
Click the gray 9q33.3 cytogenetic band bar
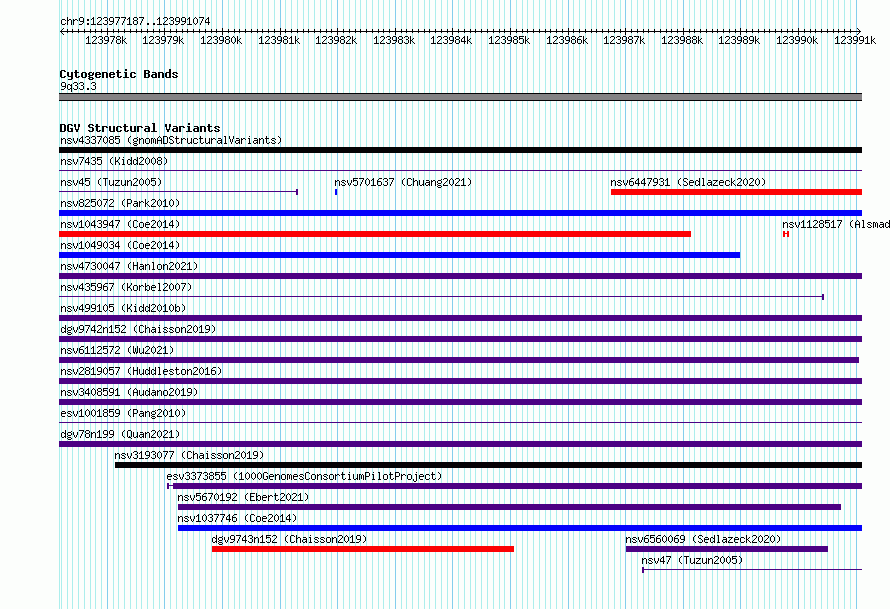[x=460, y=97]
